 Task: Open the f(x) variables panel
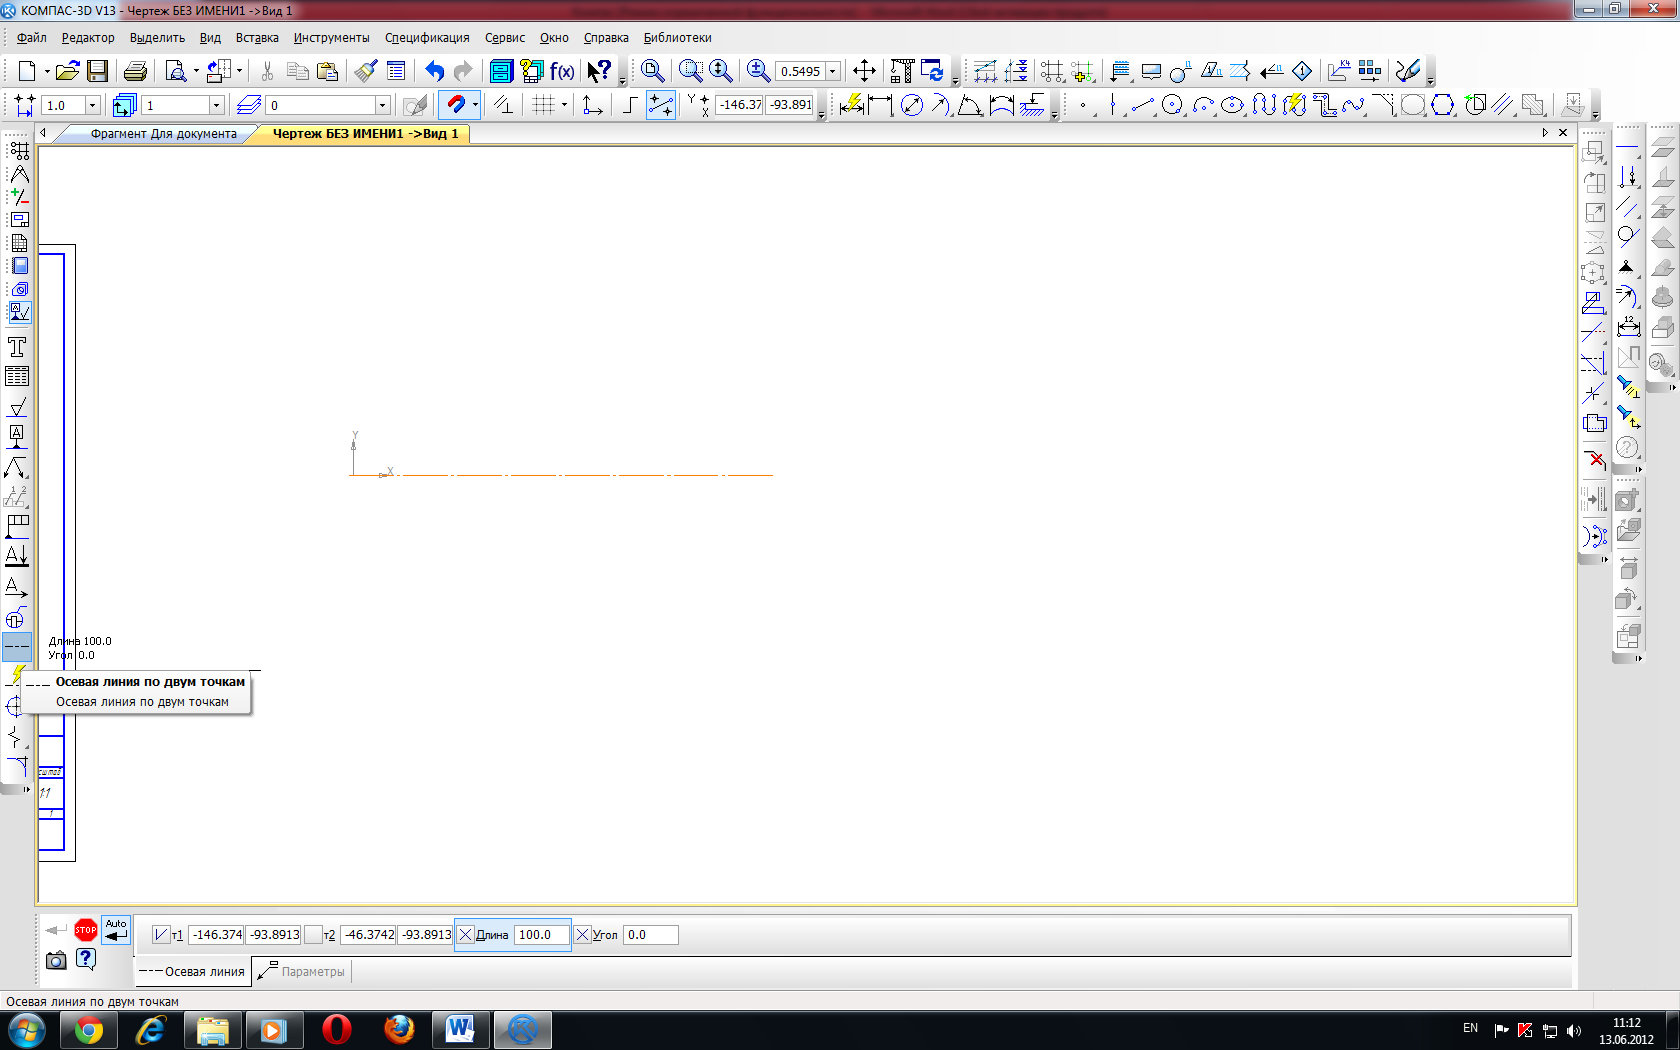[562, 71]
